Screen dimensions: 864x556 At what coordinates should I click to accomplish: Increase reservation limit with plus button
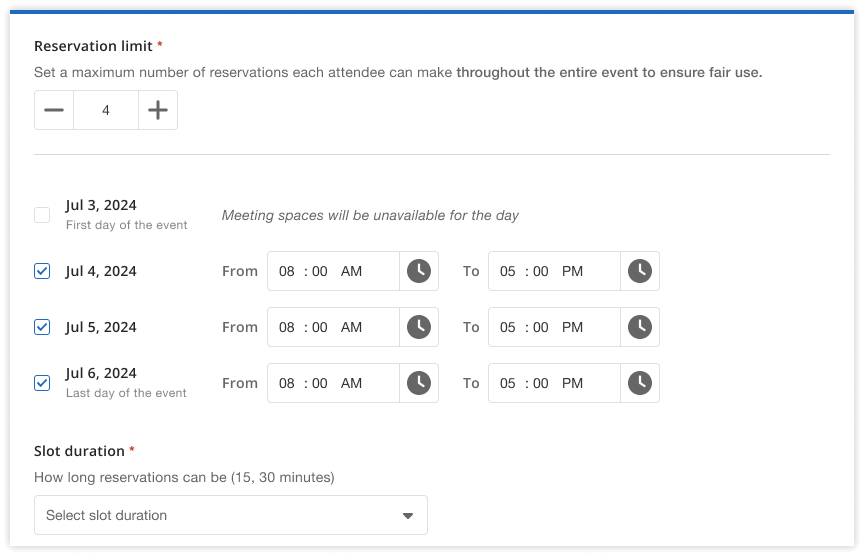157,111
